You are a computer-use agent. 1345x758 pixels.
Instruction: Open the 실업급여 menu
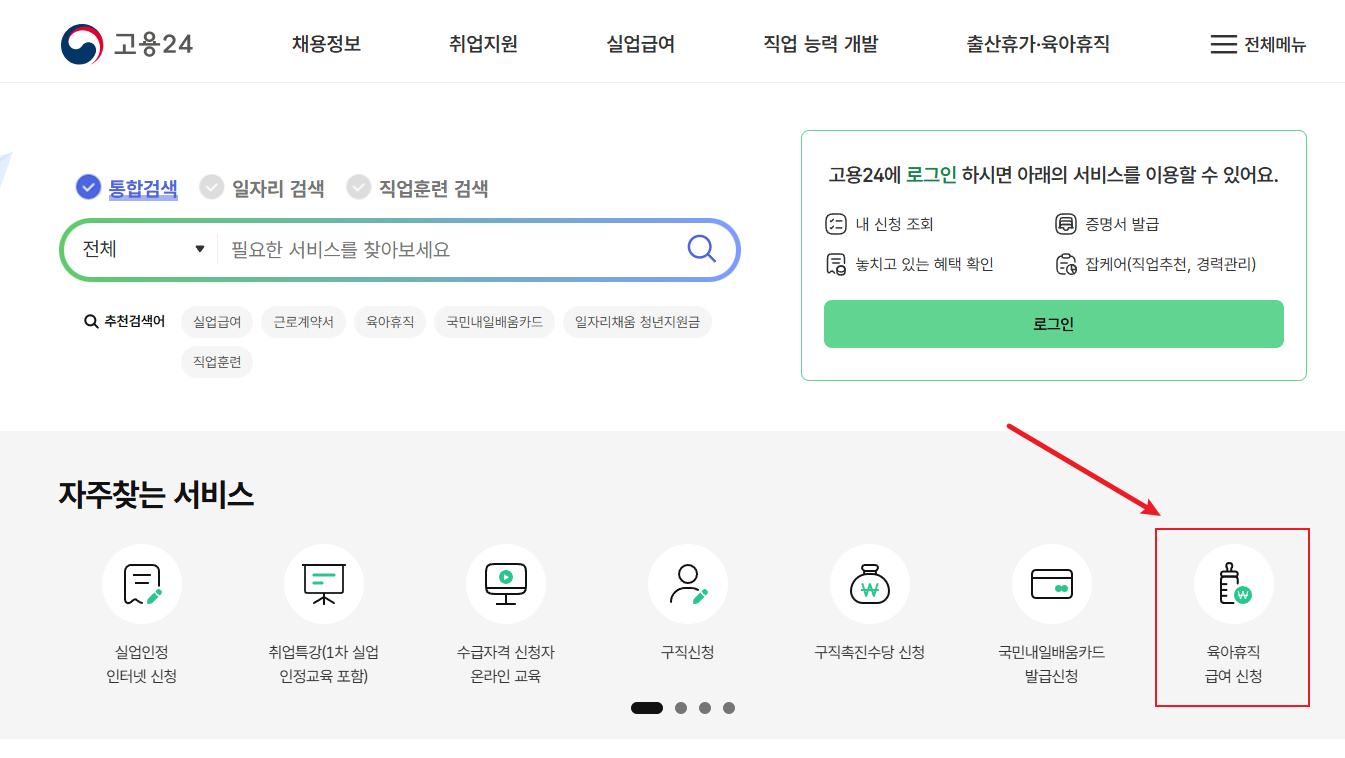[x=639, y=43]
